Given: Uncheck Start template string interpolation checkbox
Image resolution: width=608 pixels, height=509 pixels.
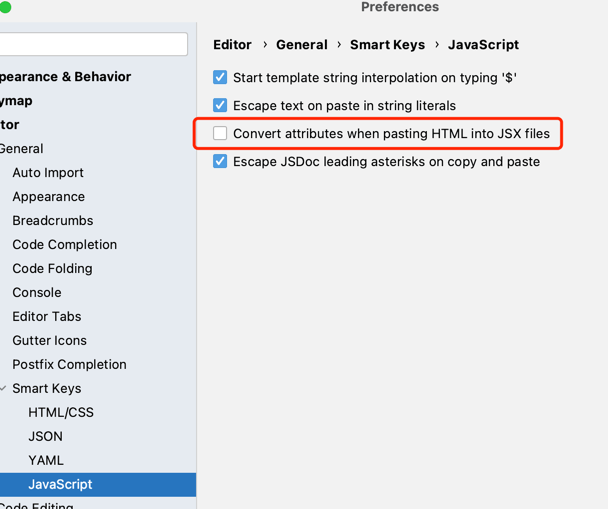Looking at the screenshot, I should [220, 77].
